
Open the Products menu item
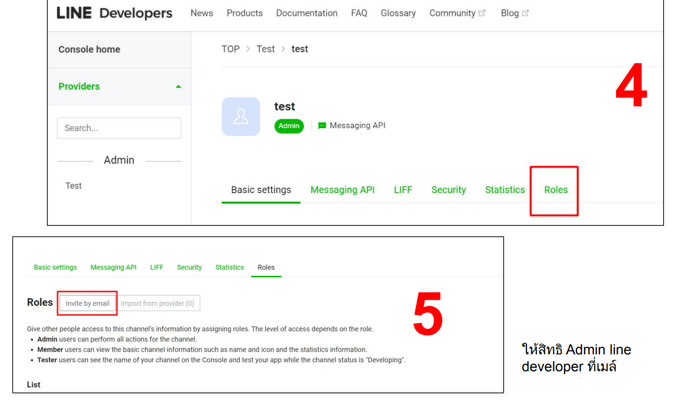point(244,13)
